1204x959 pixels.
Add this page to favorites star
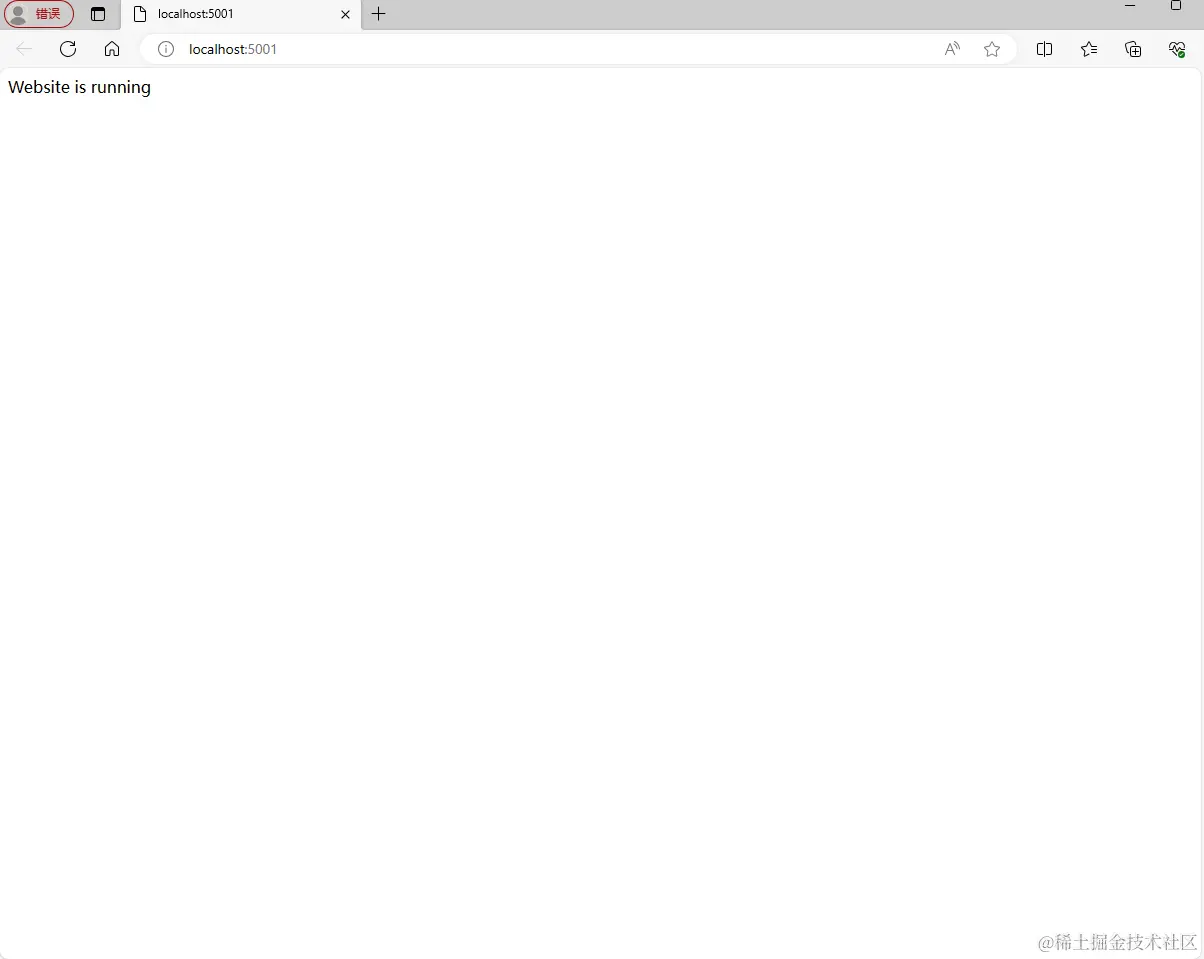[x=992, y=49]
